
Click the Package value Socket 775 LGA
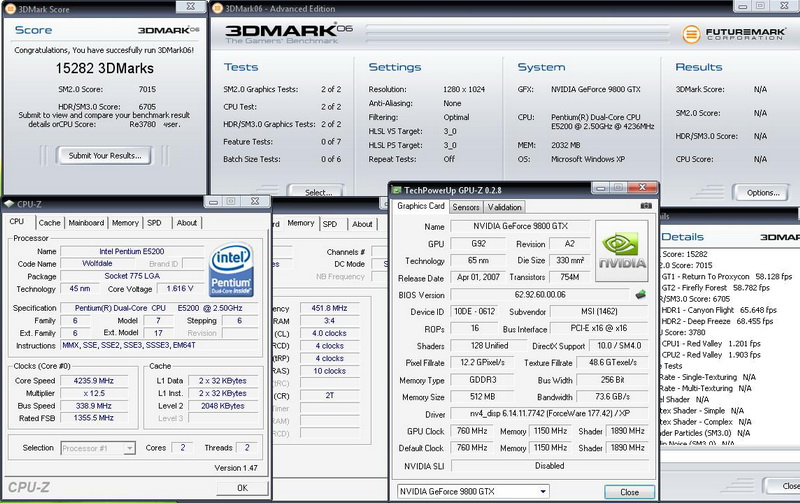[132, 276]
